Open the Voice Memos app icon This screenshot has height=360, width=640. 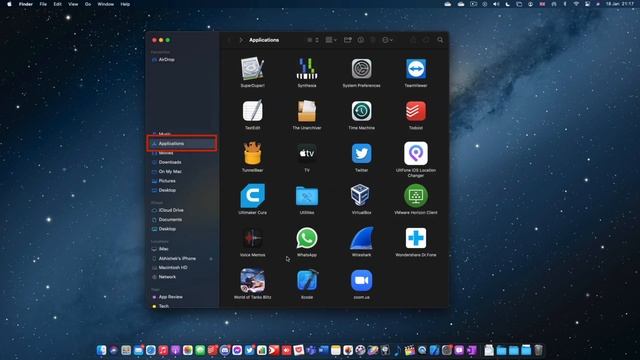coord(252,238)
